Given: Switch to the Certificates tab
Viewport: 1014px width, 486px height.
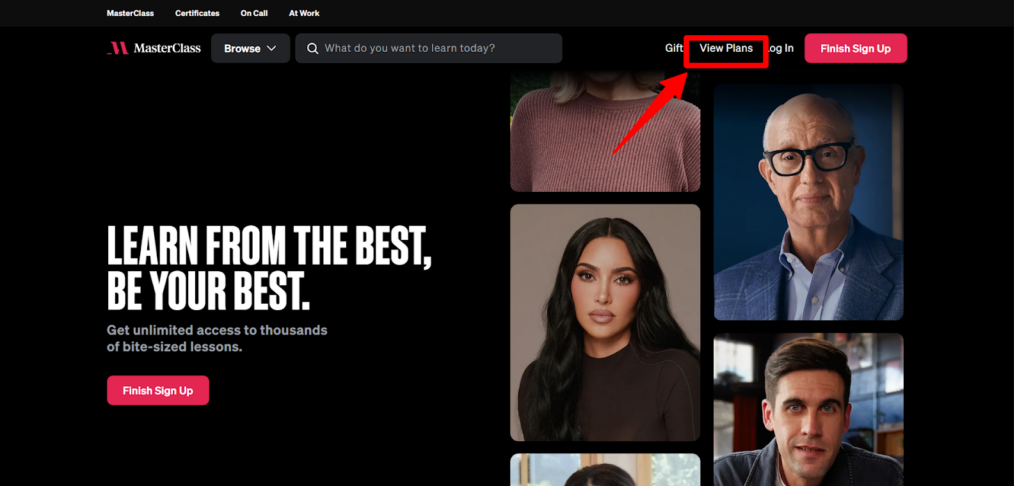Looking at the screenshot, I should (x=197, y=13).
